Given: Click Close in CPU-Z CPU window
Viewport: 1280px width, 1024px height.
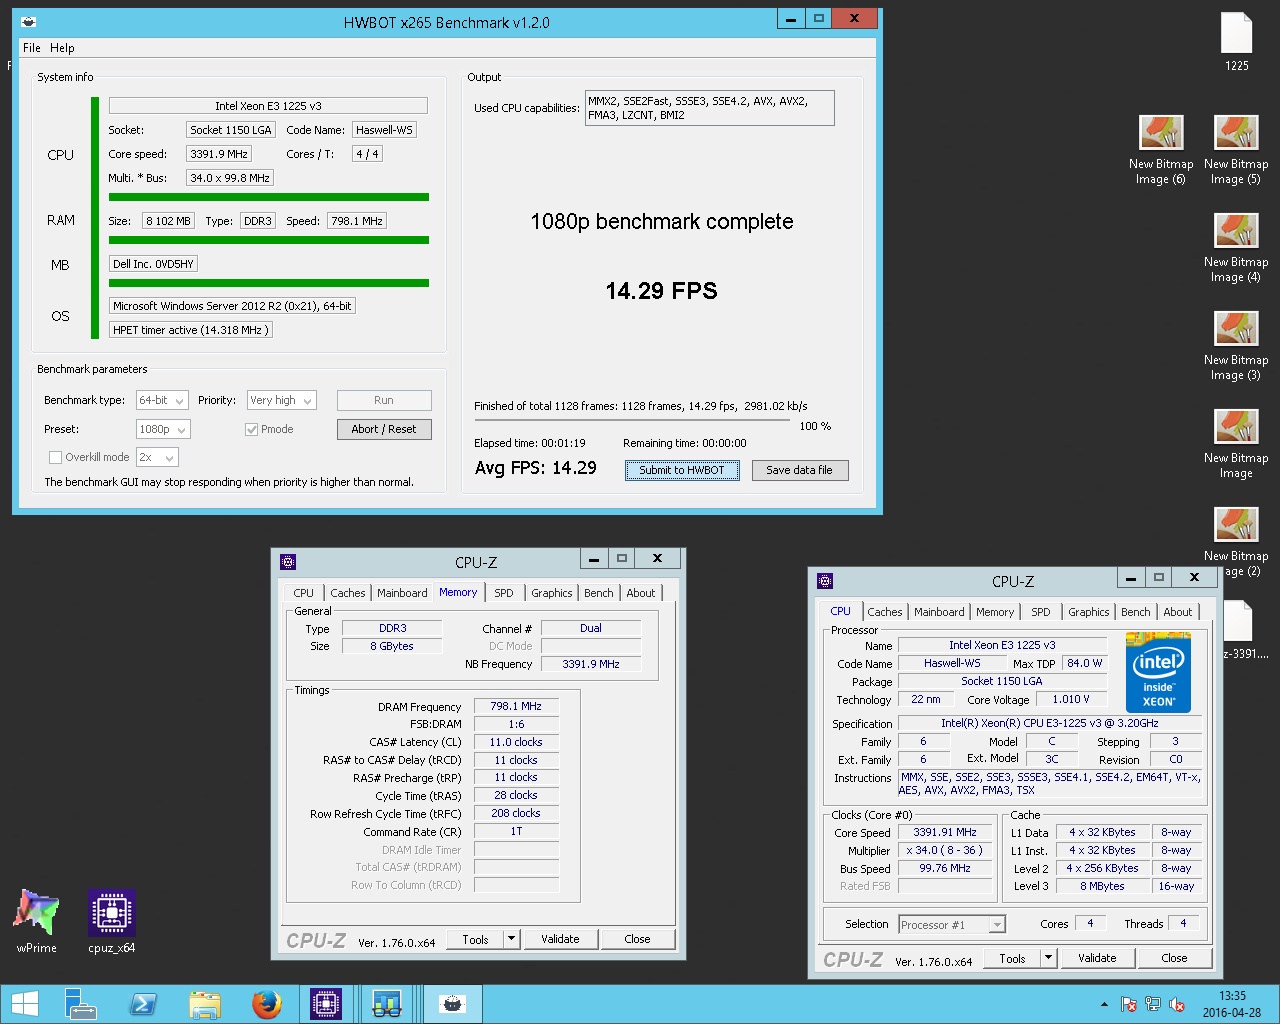Looking at the screenshot, I should (1174, 958).
